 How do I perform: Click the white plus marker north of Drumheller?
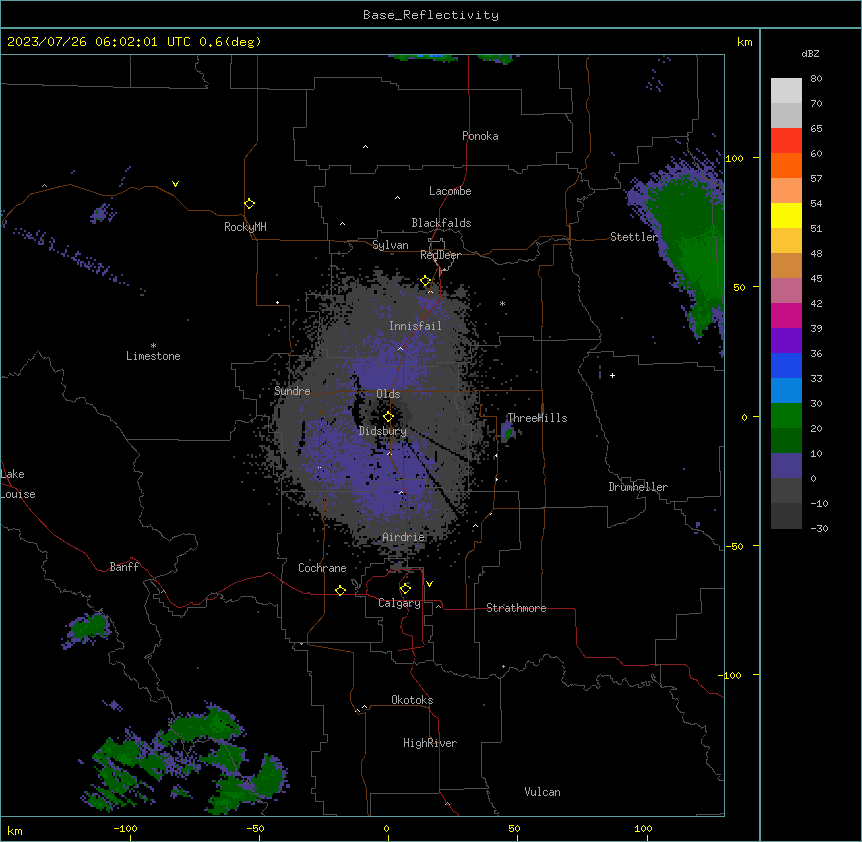tap(612, 375)
